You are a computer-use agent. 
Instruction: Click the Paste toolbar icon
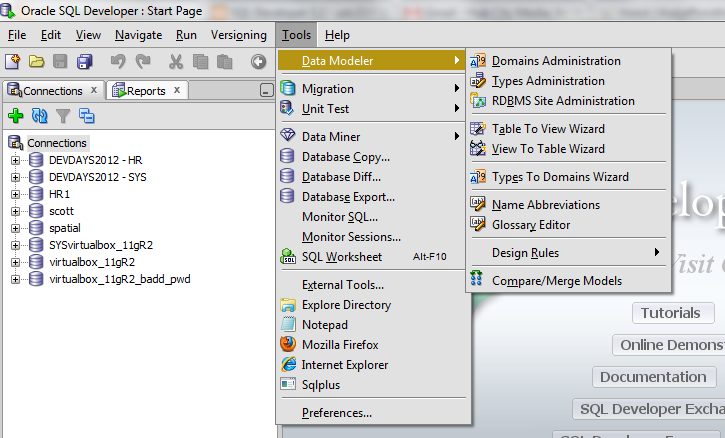coord(225,62)
